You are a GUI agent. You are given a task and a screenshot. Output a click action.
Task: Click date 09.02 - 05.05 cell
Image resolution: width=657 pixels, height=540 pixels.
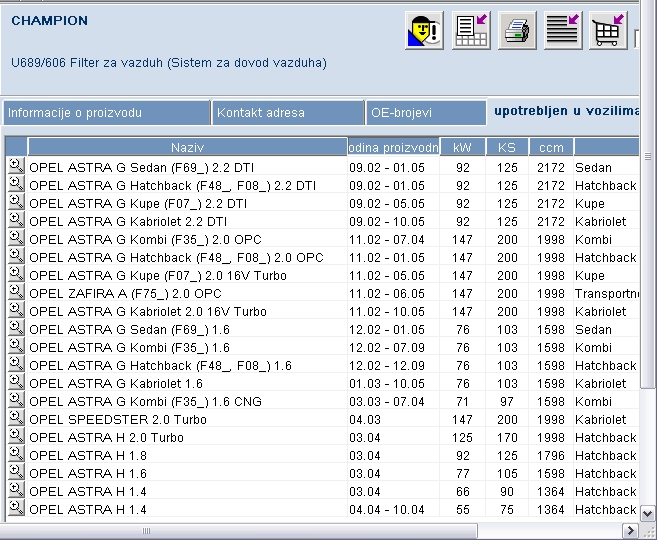[x=387, y=204]
